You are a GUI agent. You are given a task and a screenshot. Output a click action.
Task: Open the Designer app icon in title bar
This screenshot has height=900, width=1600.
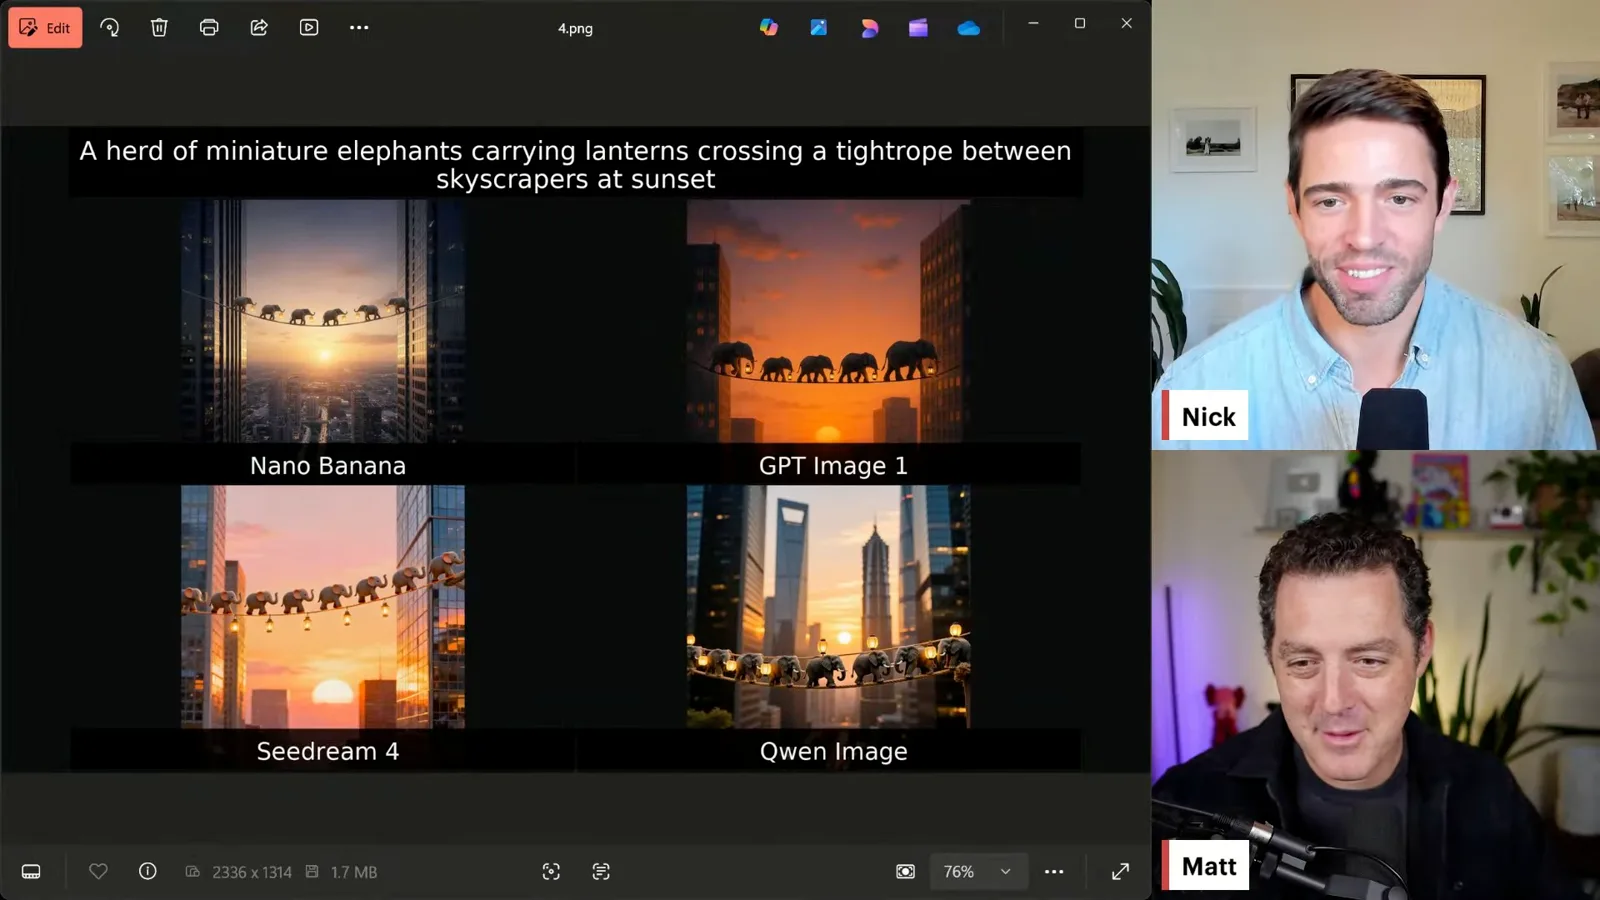(x=869, y=28)
